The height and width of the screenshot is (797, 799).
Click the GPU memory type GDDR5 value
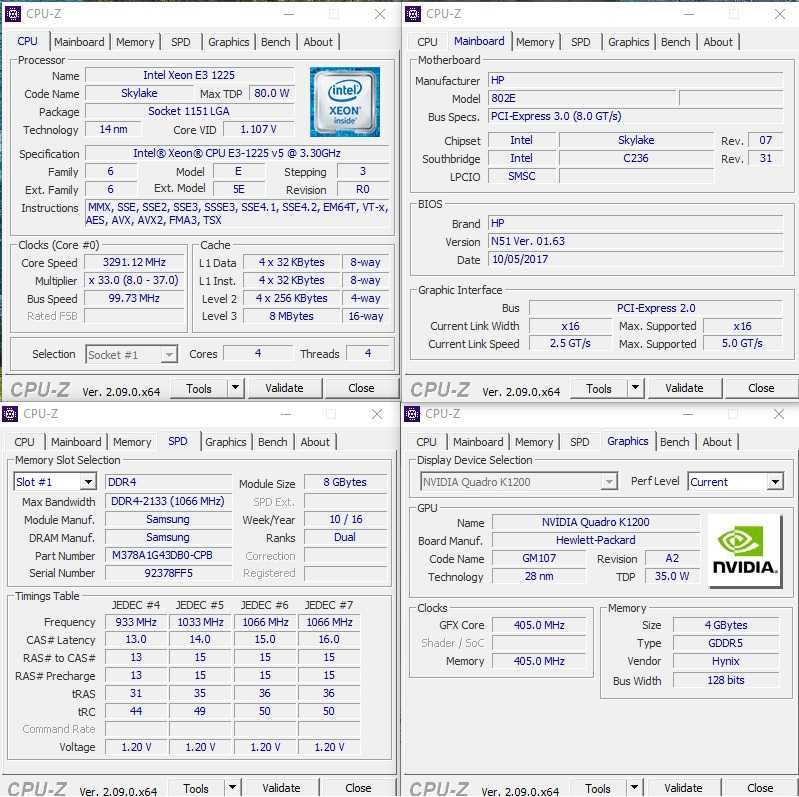pyautogui.click(x=726, y=643)
